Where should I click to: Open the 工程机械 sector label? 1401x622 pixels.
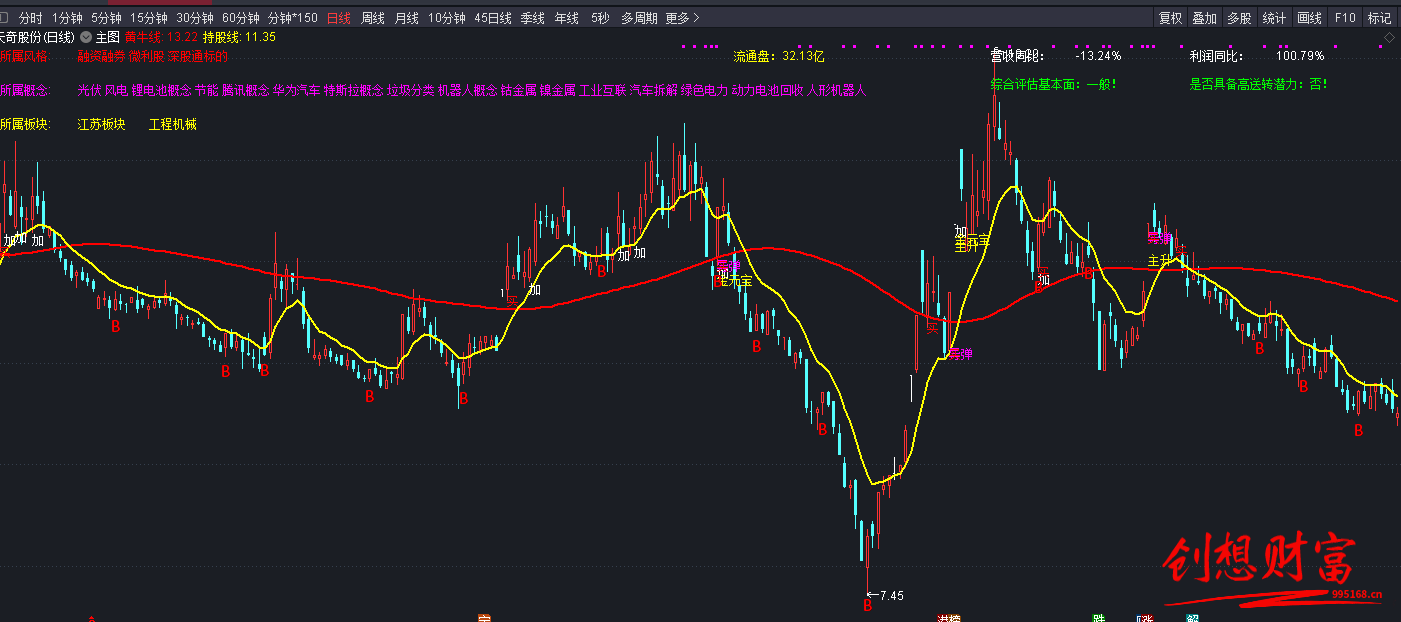[x=172, y=125]
